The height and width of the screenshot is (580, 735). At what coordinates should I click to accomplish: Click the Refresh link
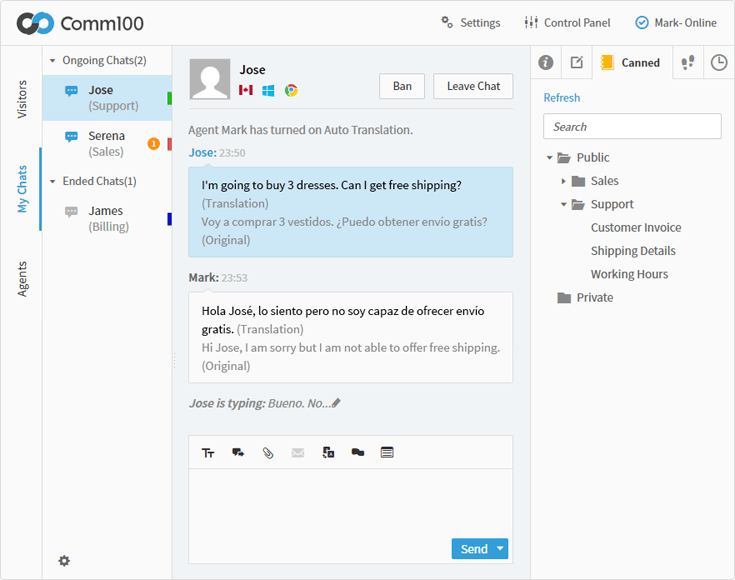pyautogui.click(x=562, y=98)
